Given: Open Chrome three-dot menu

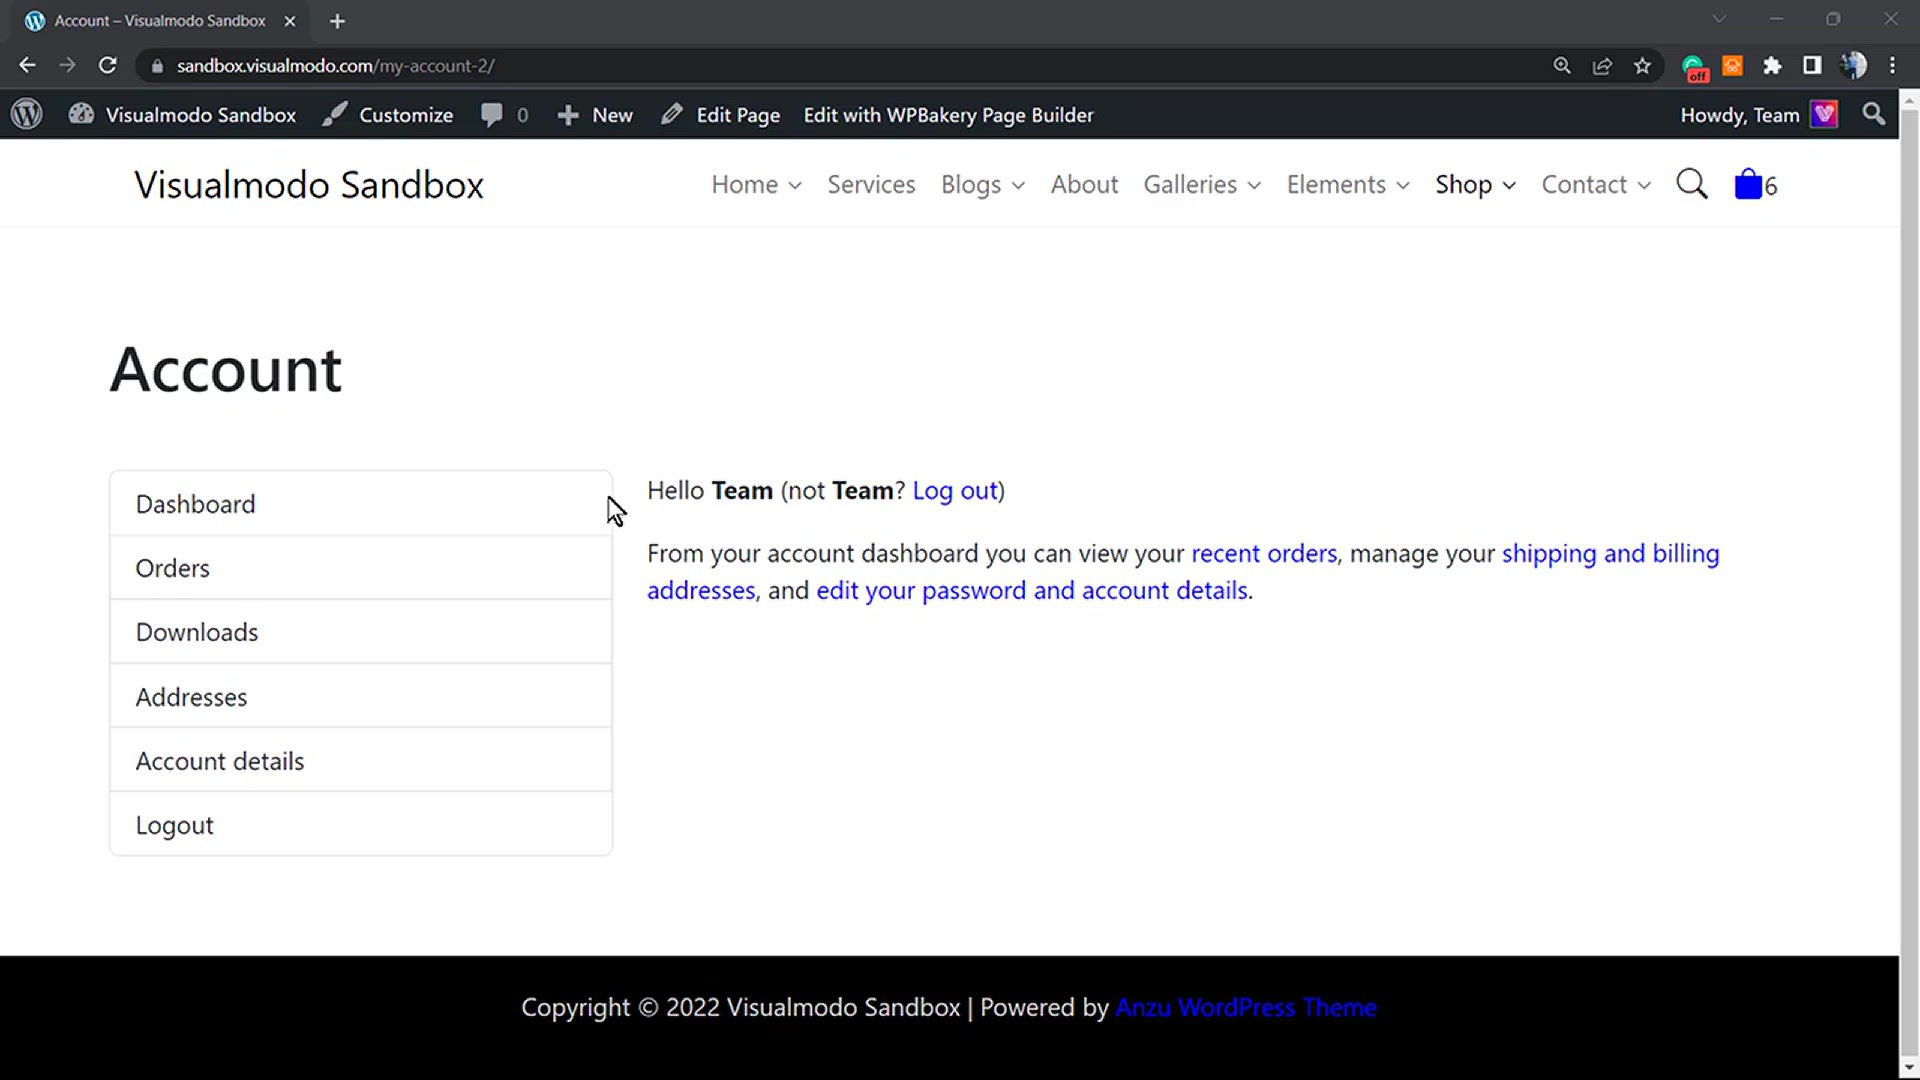Looking at the screenshot, I should pyautogui.click(x=1892, y=65).
